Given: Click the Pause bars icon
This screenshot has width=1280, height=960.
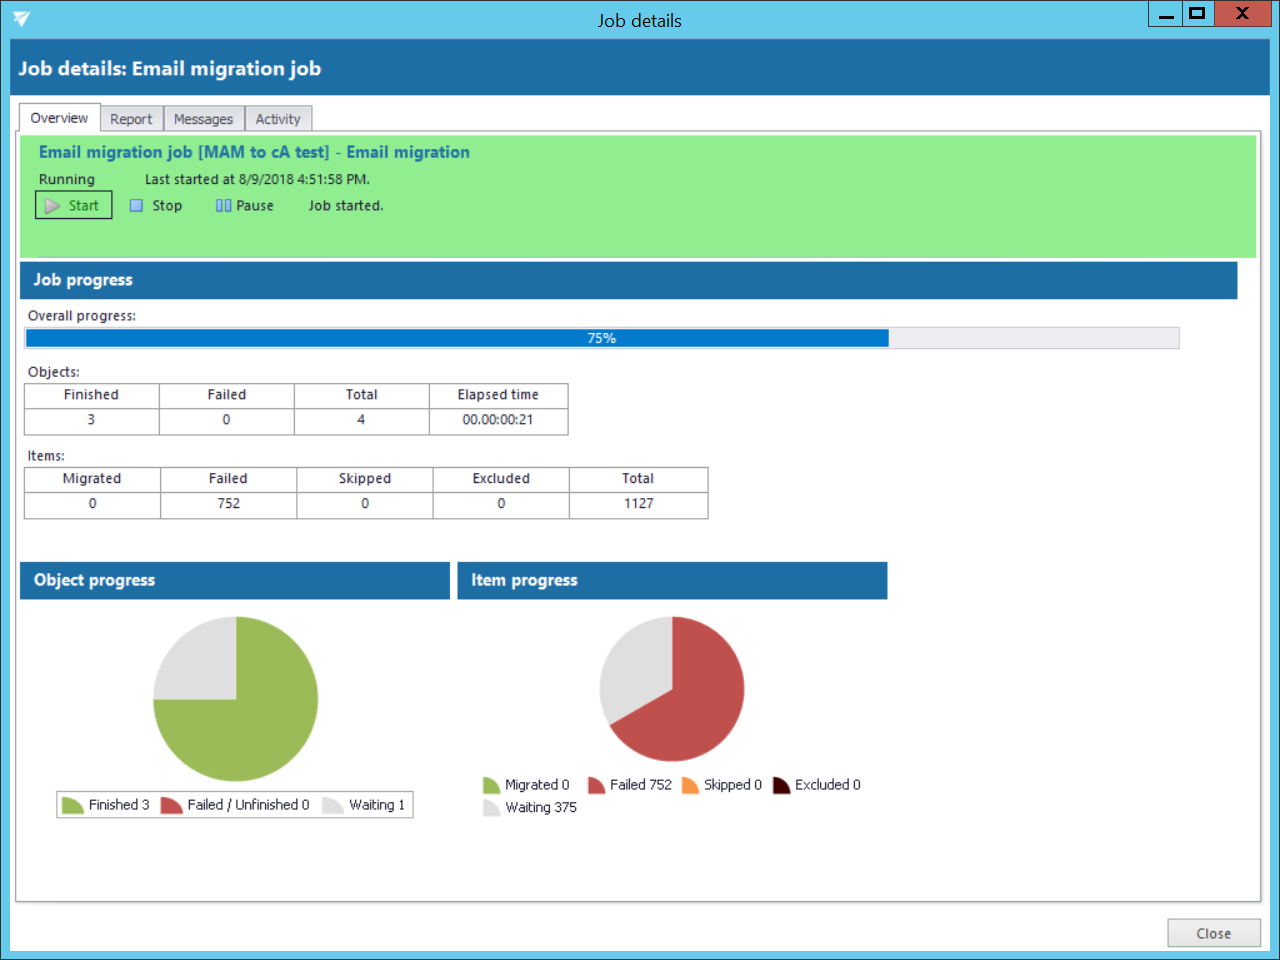Looking at the screenshot, I should pos(223,206).
